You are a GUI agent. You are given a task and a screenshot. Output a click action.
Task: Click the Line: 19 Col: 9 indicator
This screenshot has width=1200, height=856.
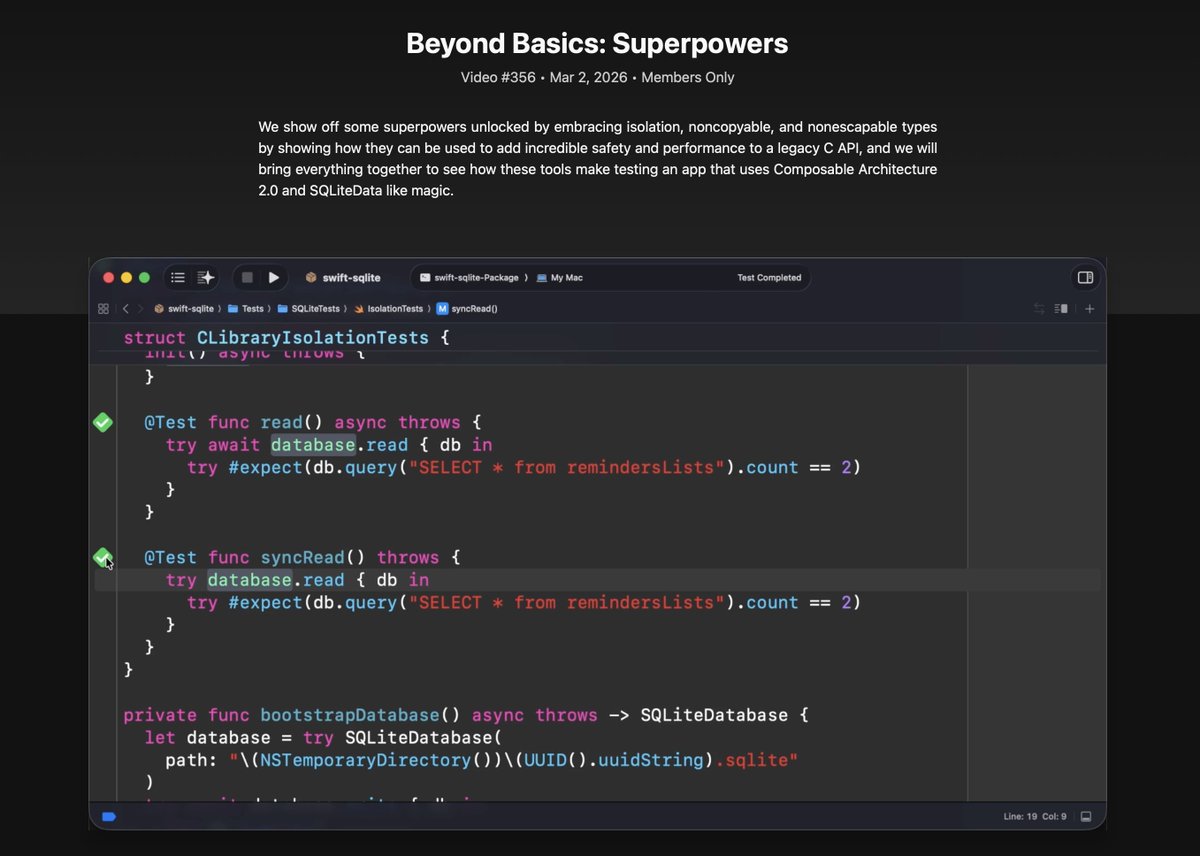point(1035,817)
